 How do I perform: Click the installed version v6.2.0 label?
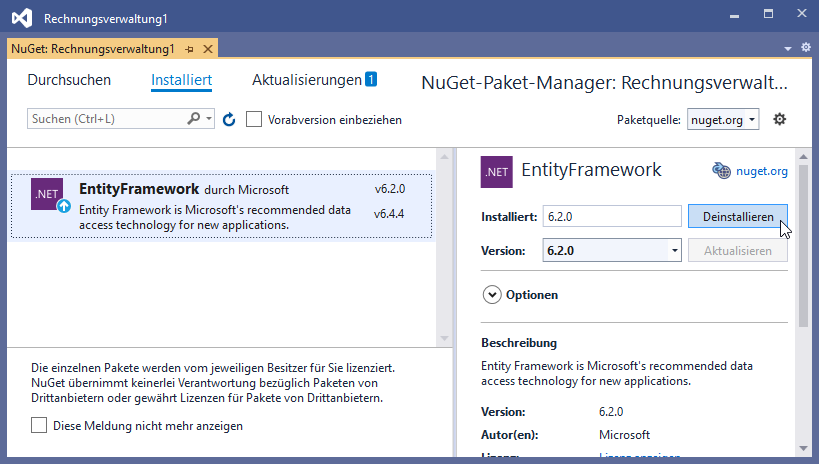point(390,189)
